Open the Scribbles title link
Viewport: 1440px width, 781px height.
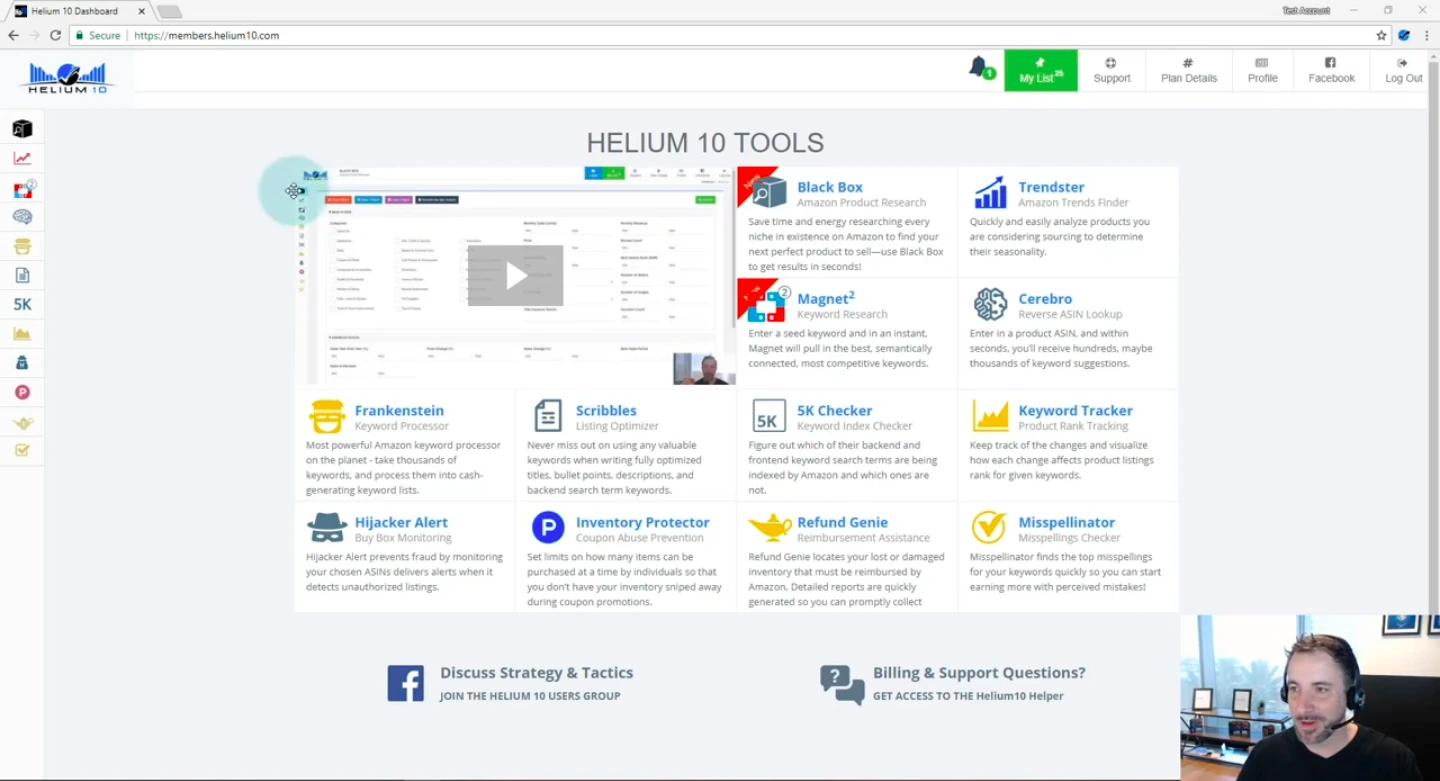[x=606, y=411]
